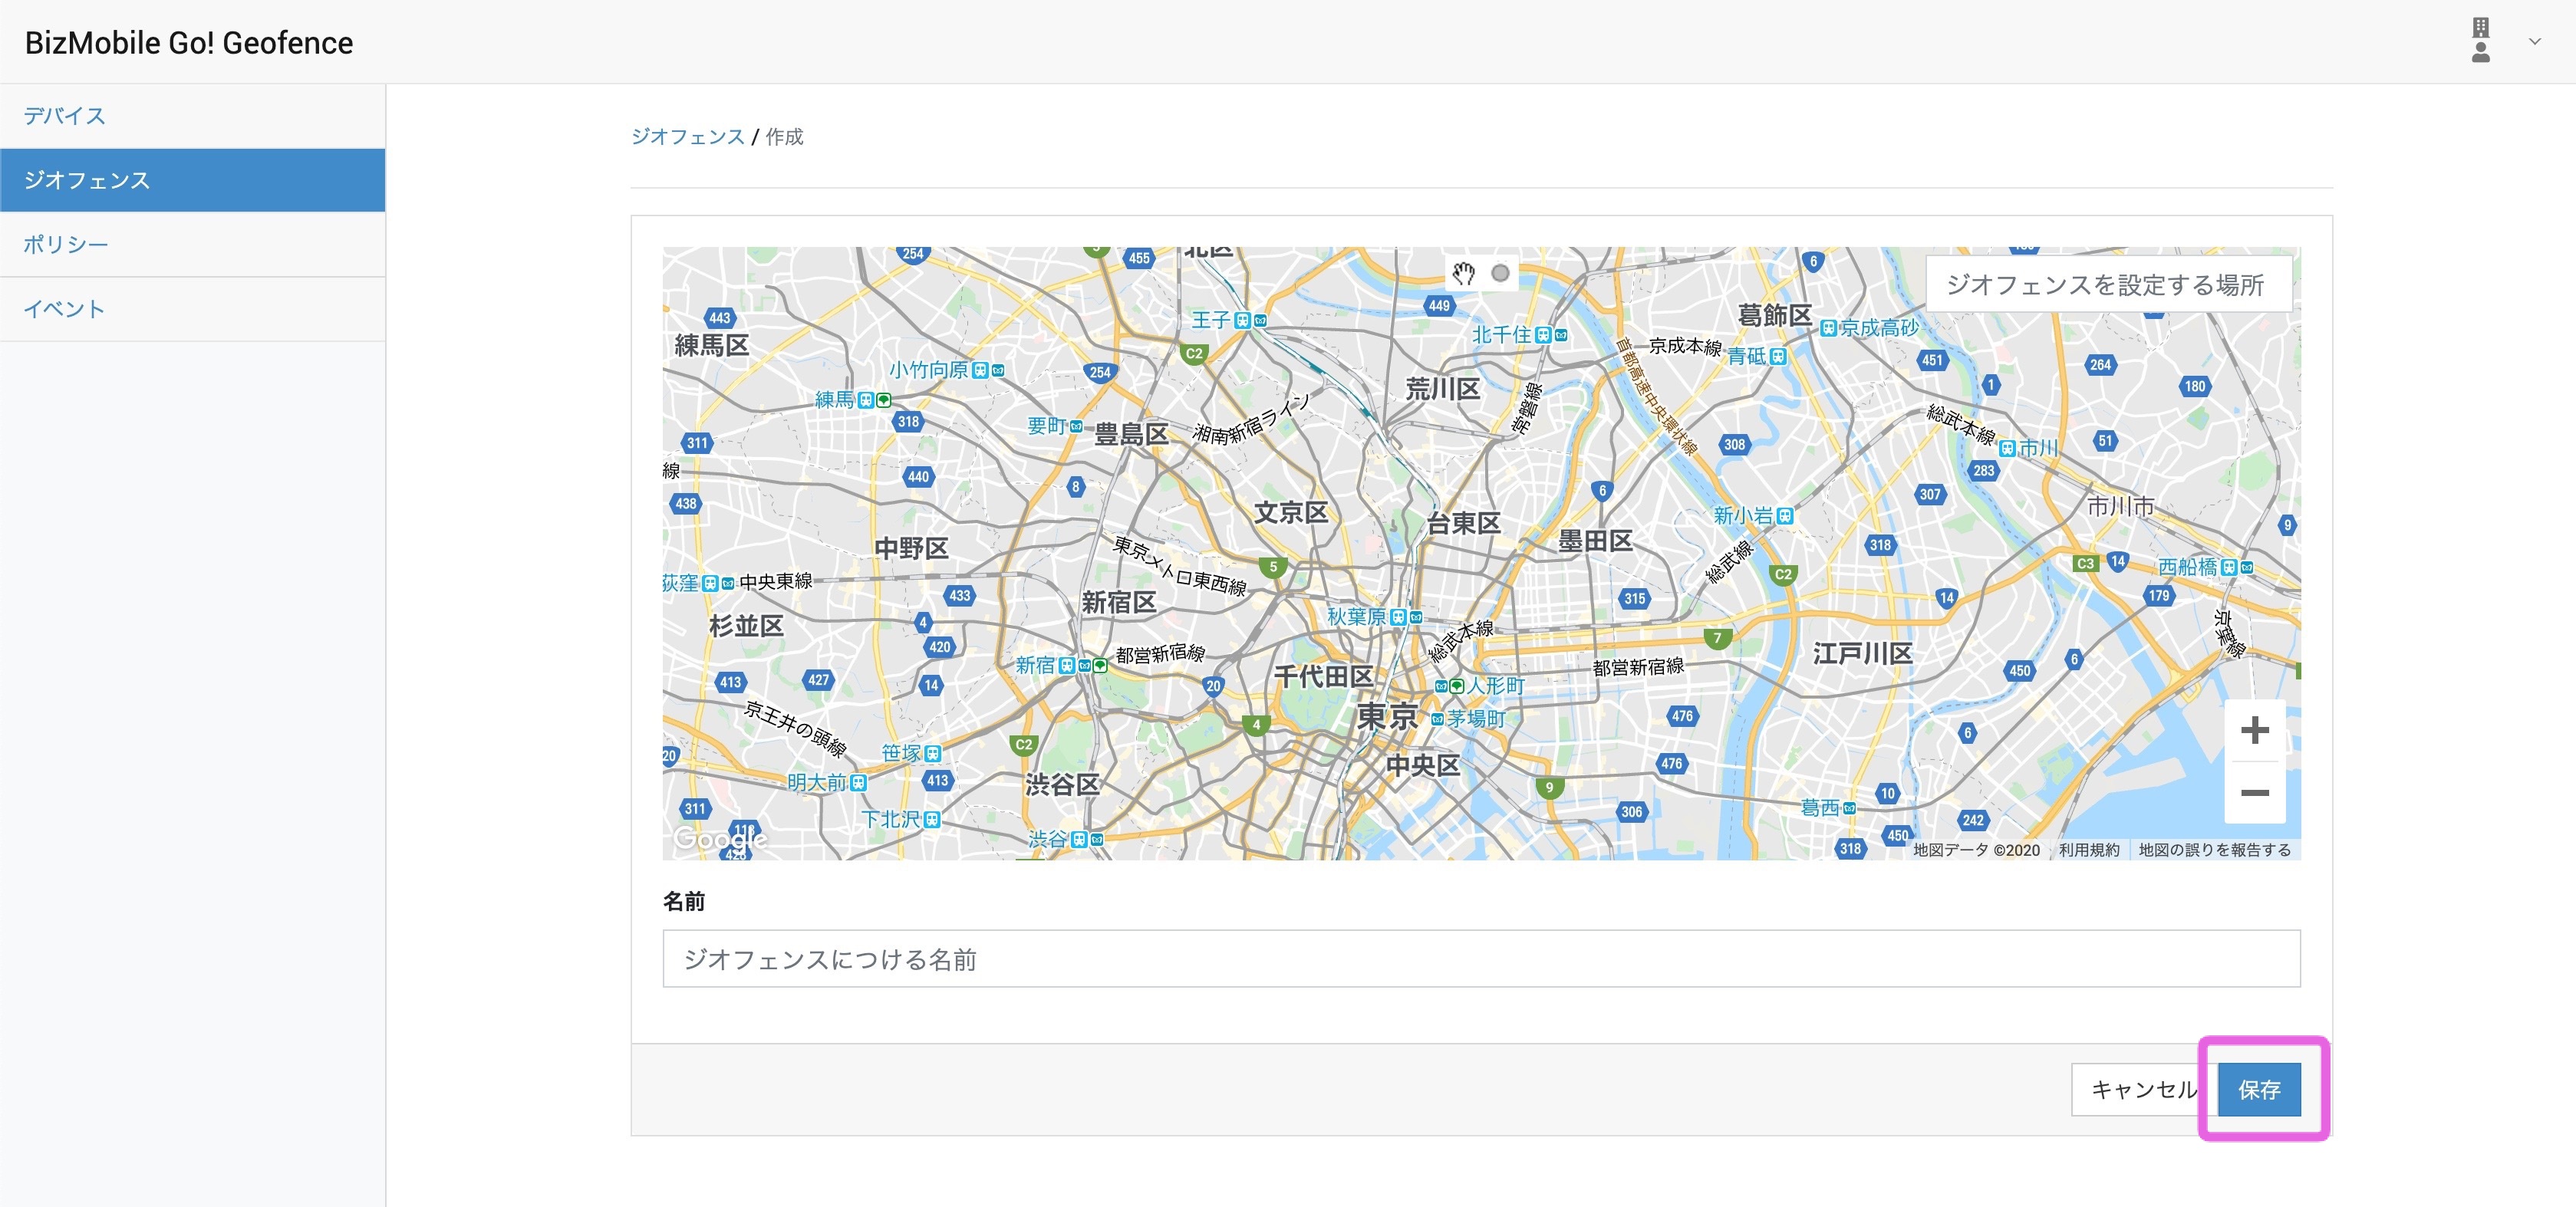Open the ポリシー sidebar menu item
This screenshot has height=1207, width=2576.
tap(66, 245)
